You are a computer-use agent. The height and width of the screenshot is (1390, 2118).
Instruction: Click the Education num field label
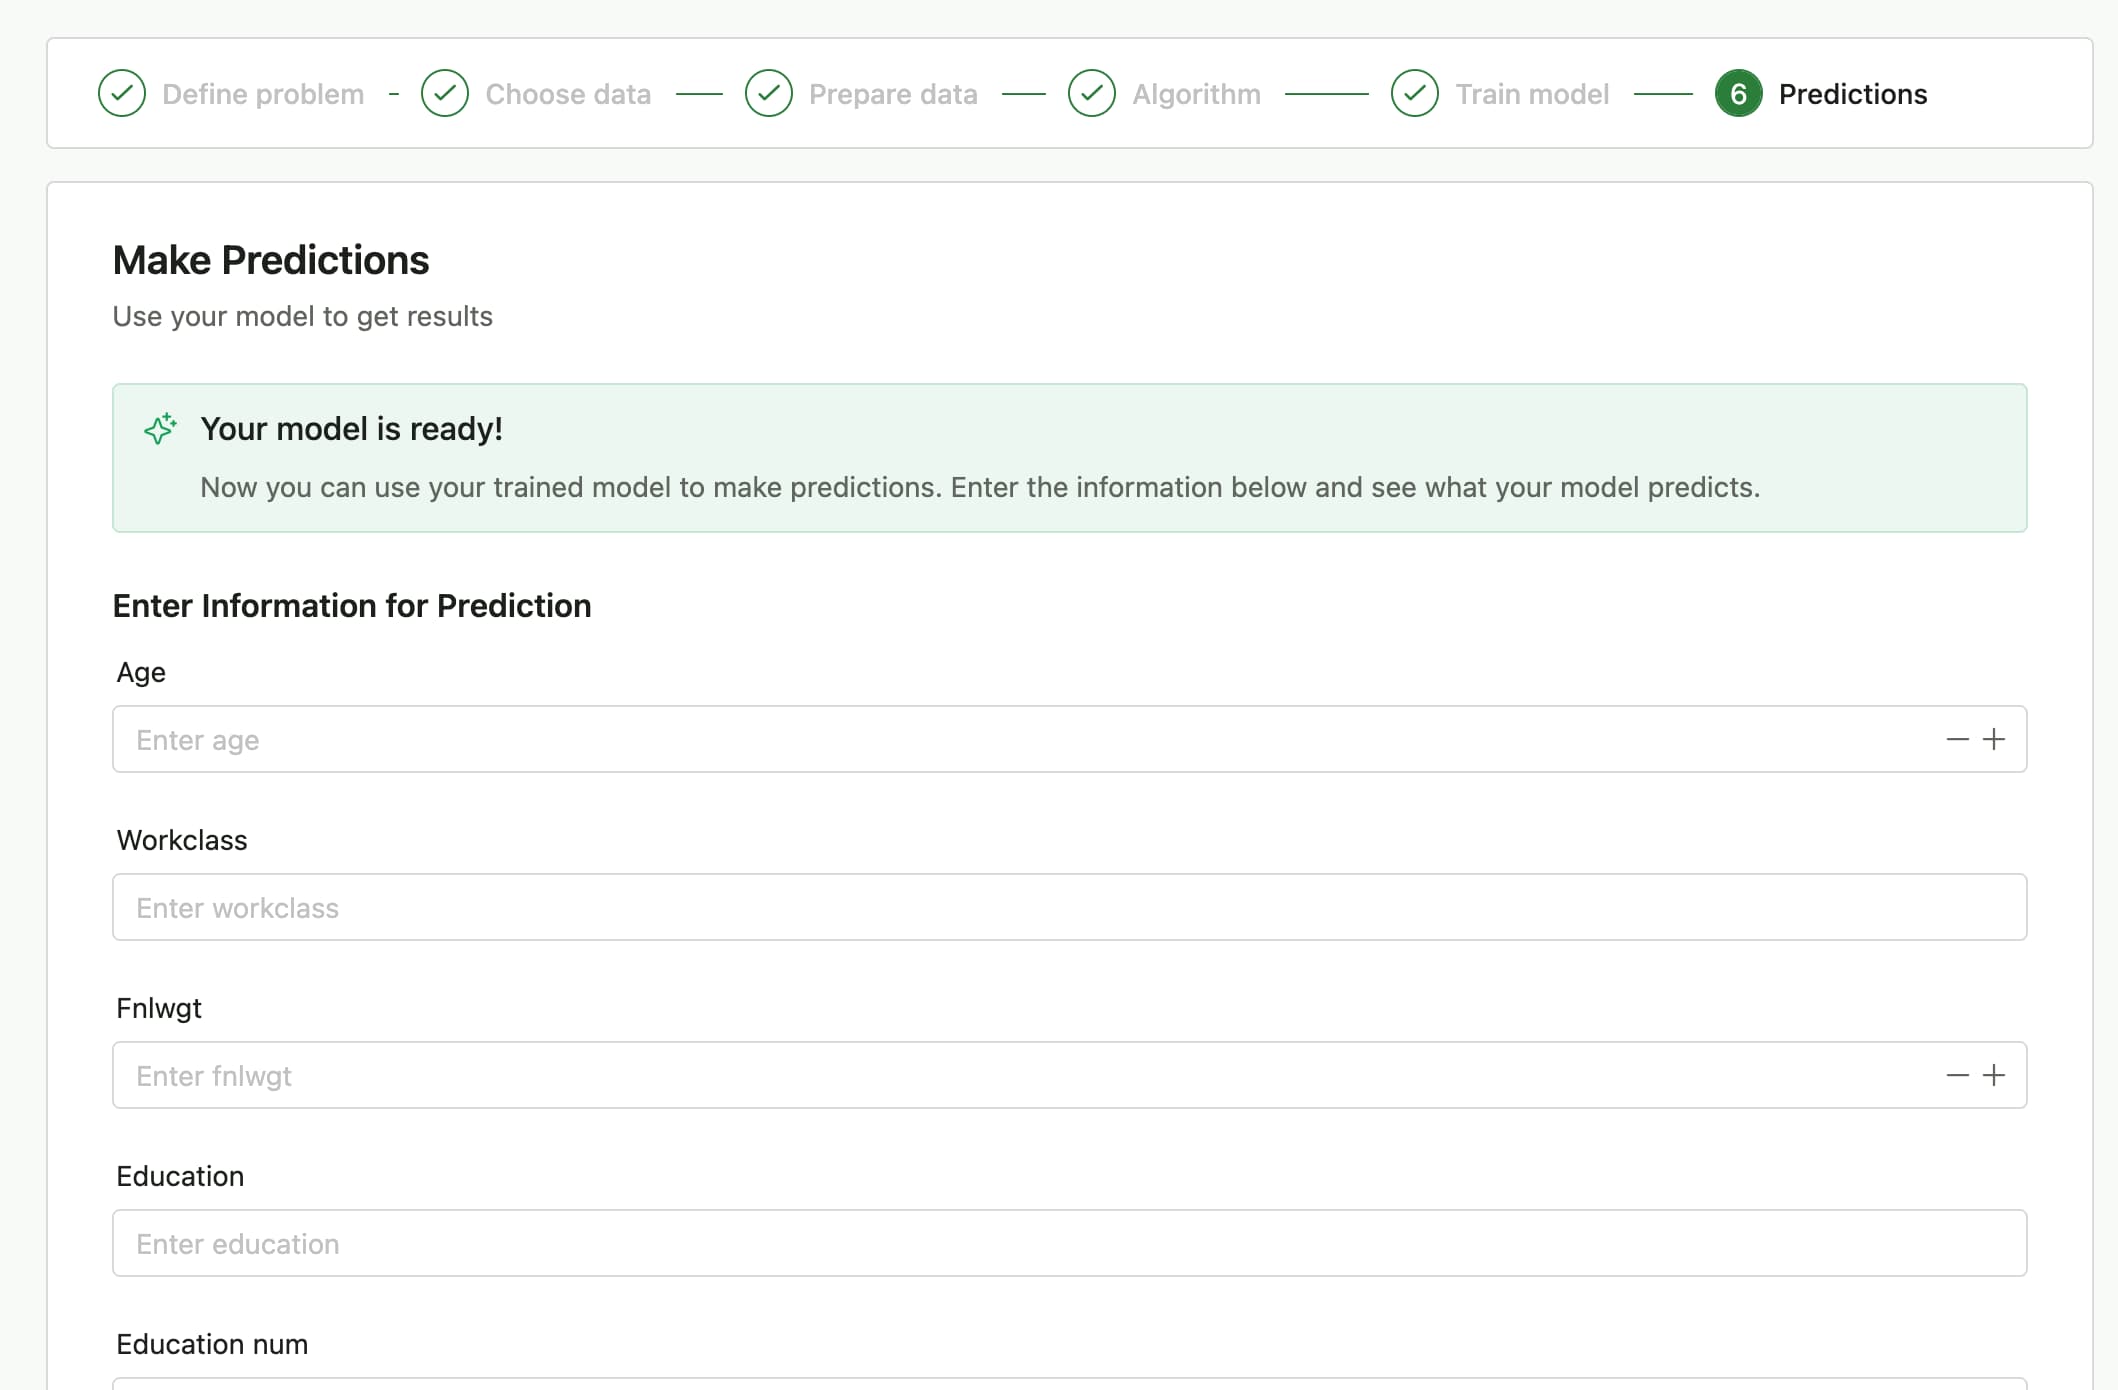pos(212,1344)
